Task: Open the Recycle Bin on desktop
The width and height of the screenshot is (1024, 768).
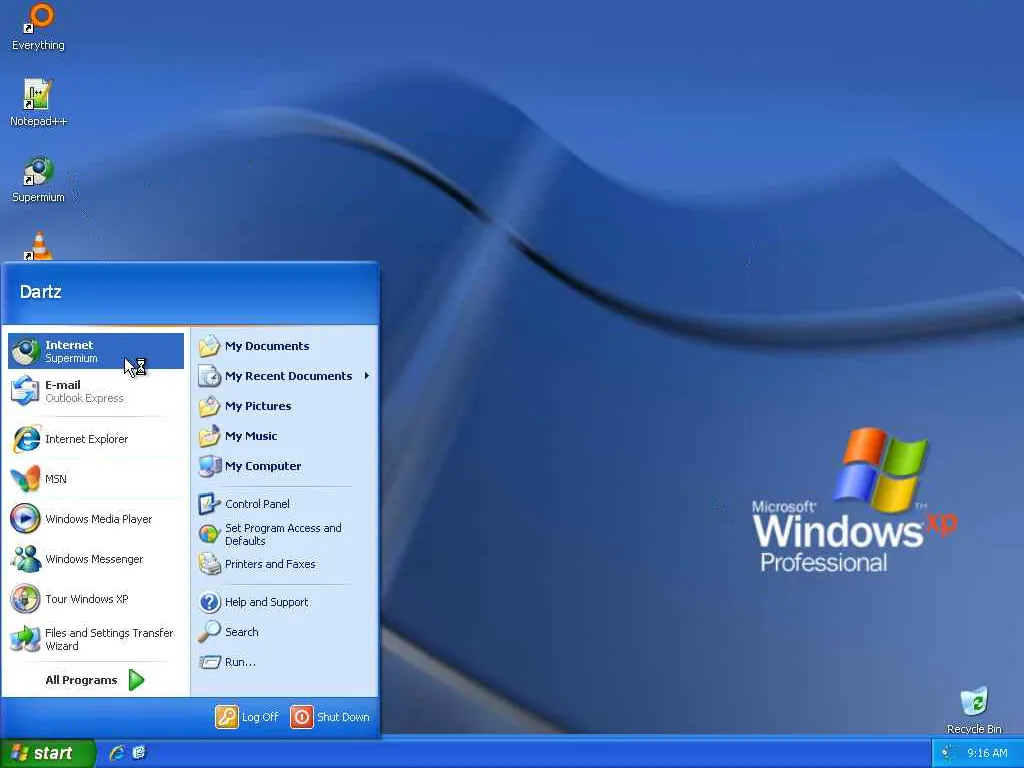Action: [x=974, y=711]
